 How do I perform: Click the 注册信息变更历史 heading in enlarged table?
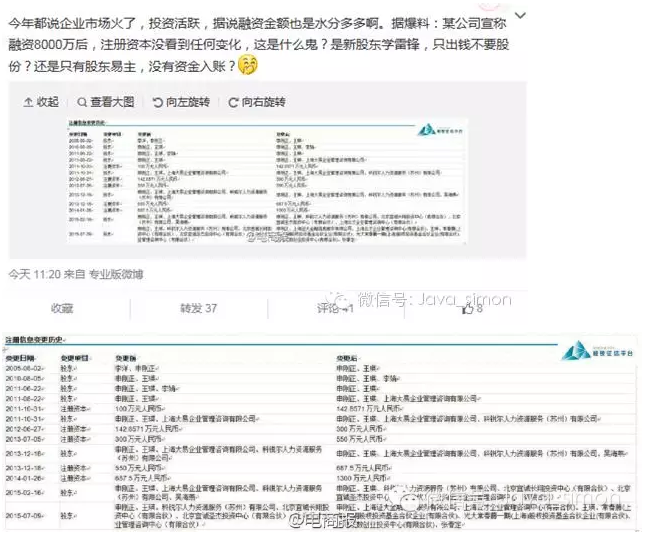click(35, 340)
